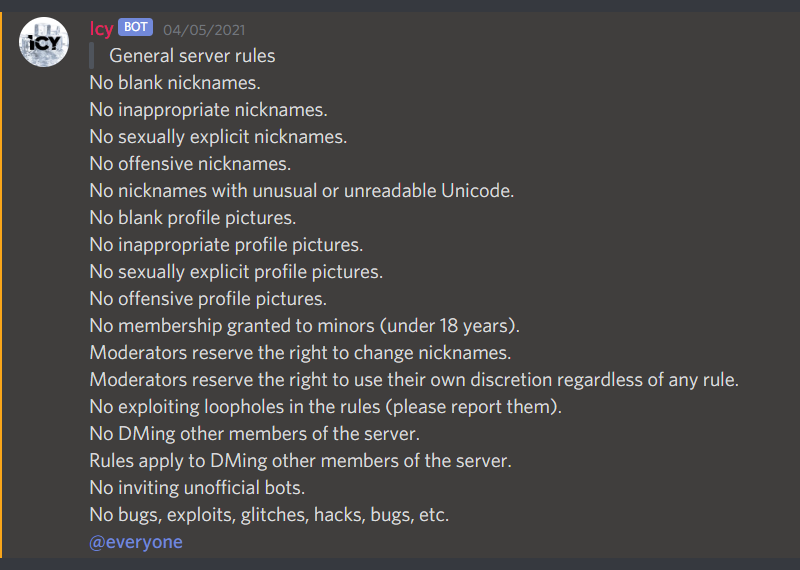This screenshot has width=800, height=570.
Task: Click the line 'No offensive profile pictures.'
Action: click(208, 299)
